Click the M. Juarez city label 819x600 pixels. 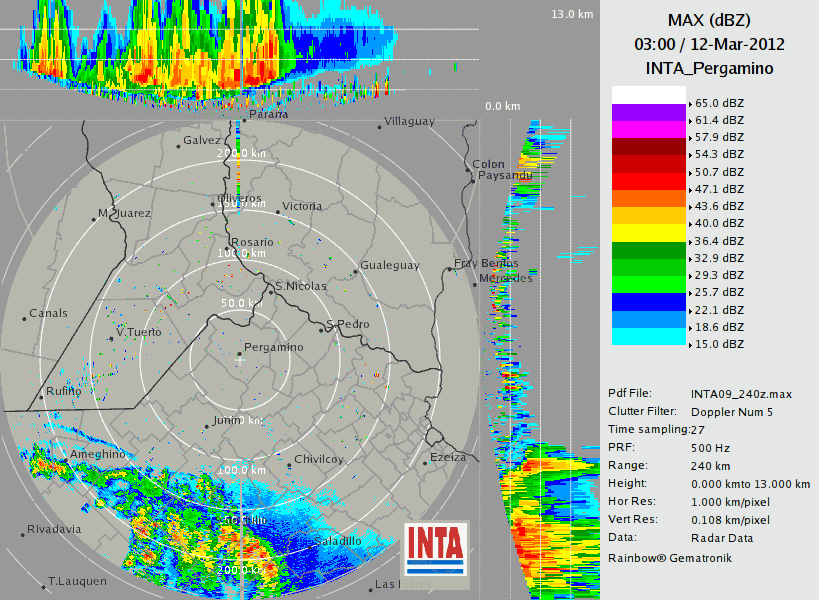point(124,213)
